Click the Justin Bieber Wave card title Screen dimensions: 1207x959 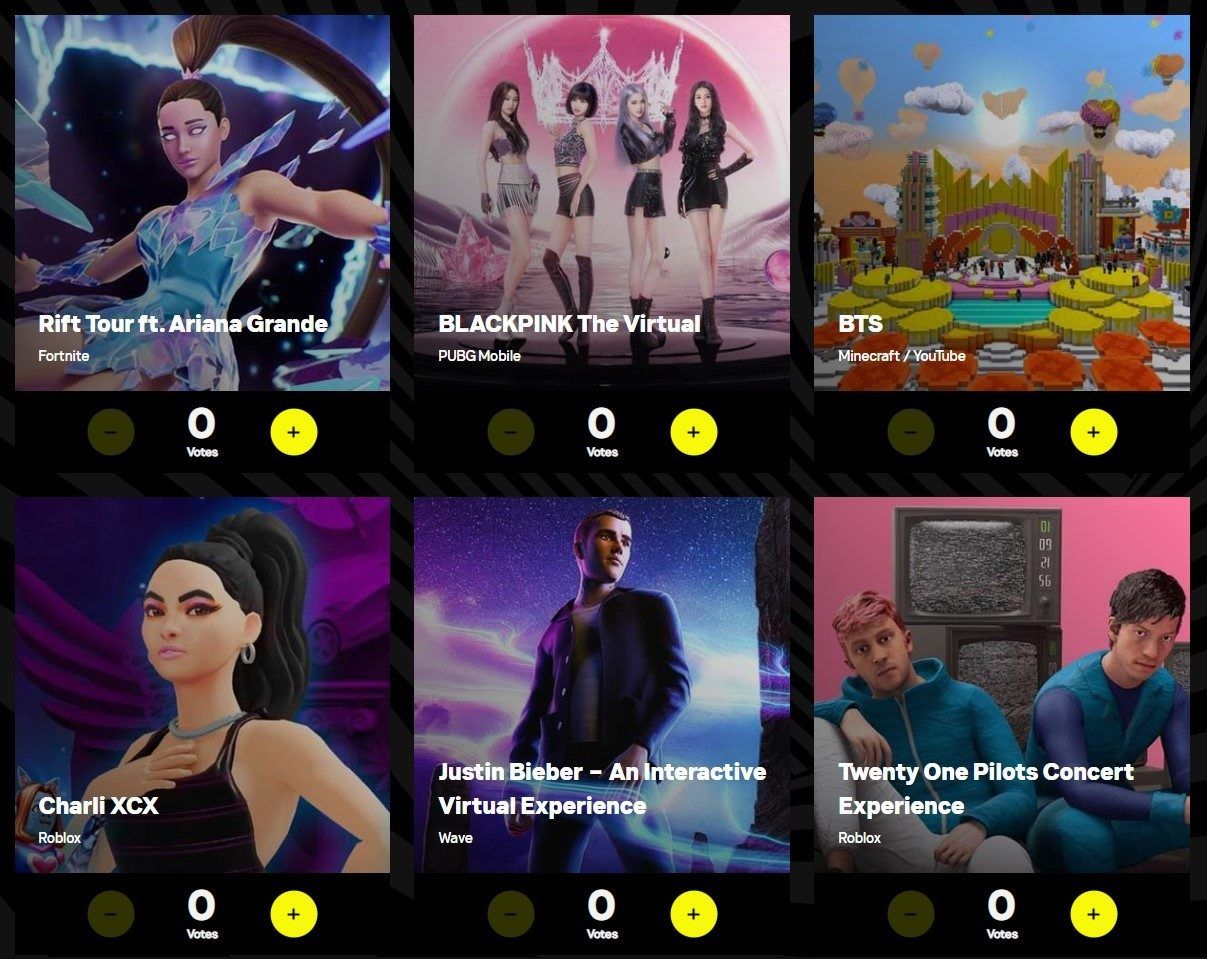[602, 789]
